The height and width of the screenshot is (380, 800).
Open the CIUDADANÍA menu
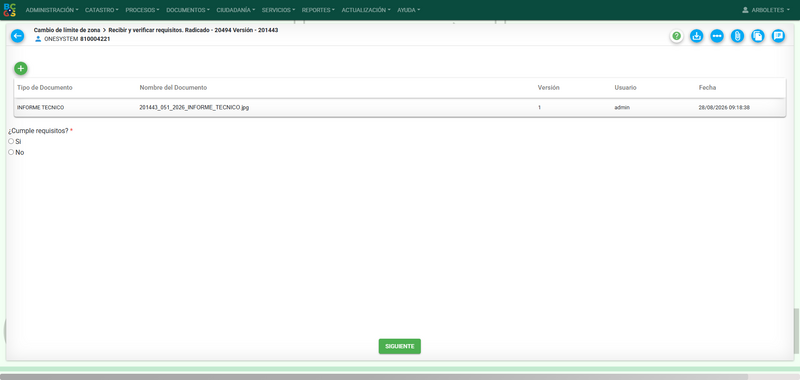tap(236, 10)
